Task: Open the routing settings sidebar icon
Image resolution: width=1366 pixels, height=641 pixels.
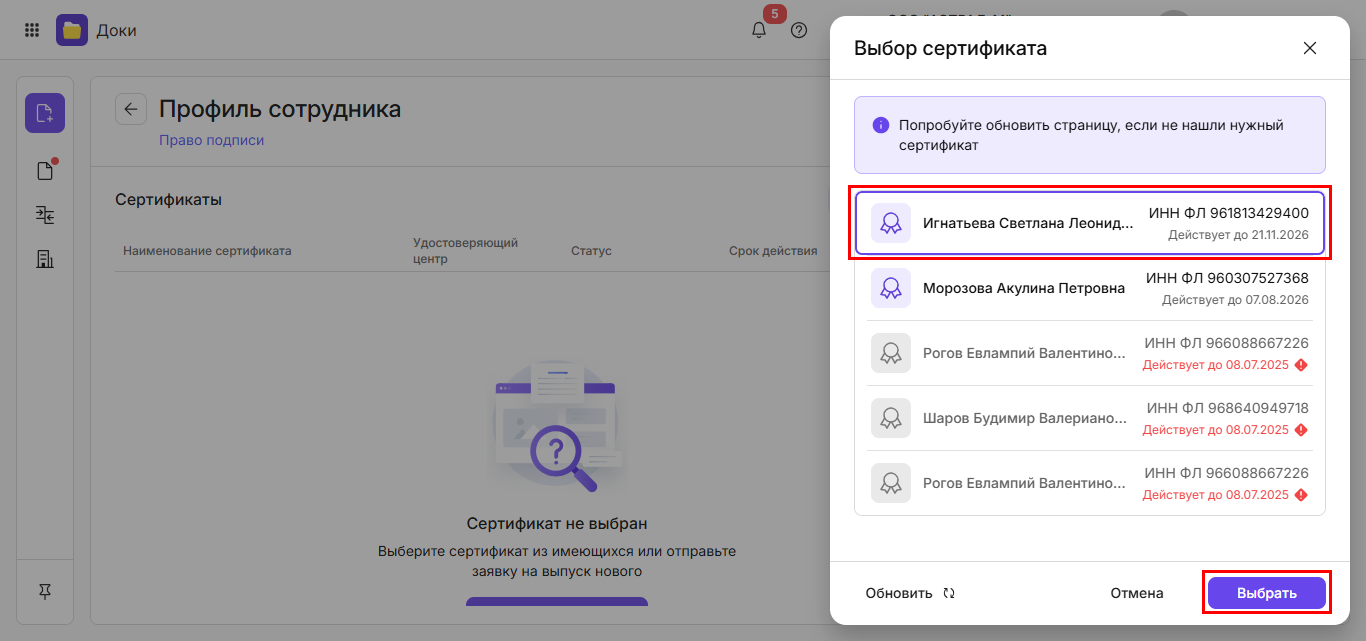Action: tap(45, 215)
